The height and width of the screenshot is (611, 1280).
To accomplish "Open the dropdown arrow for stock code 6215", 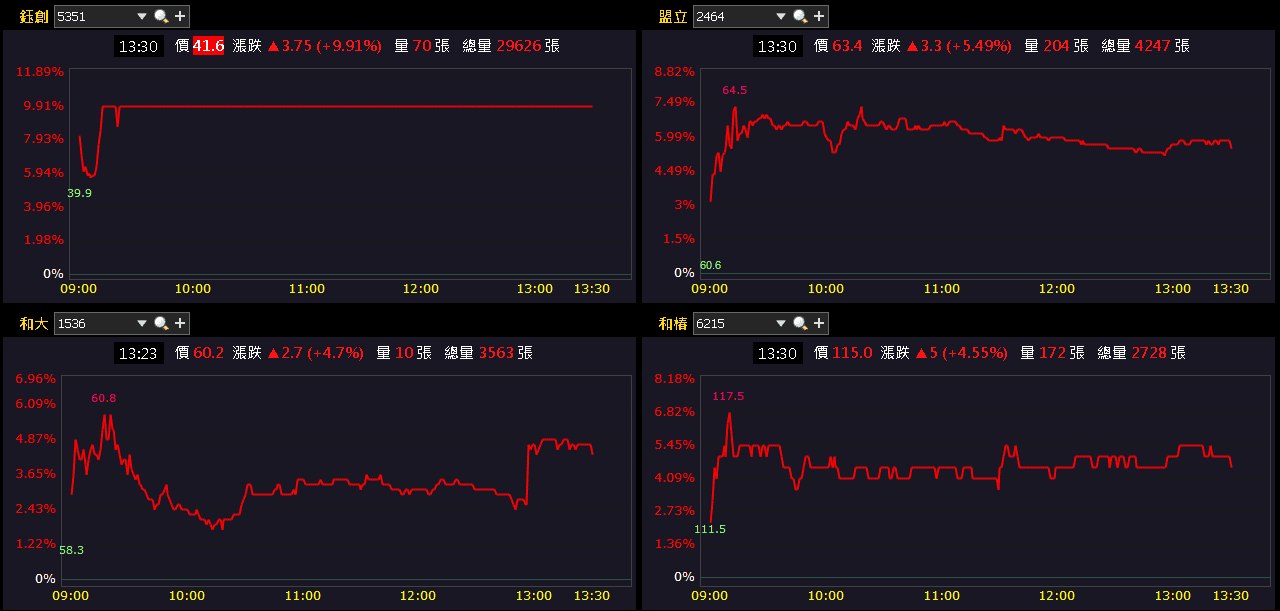I will tap(780, 324).
